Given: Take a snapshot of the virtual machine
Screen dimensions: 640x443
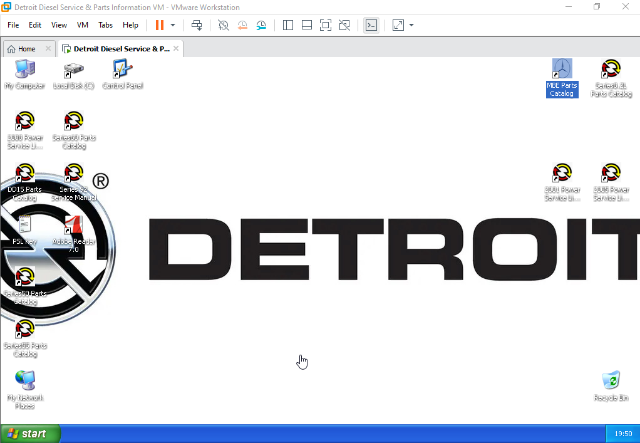Looking at the screenshot, I should (223, 25).
